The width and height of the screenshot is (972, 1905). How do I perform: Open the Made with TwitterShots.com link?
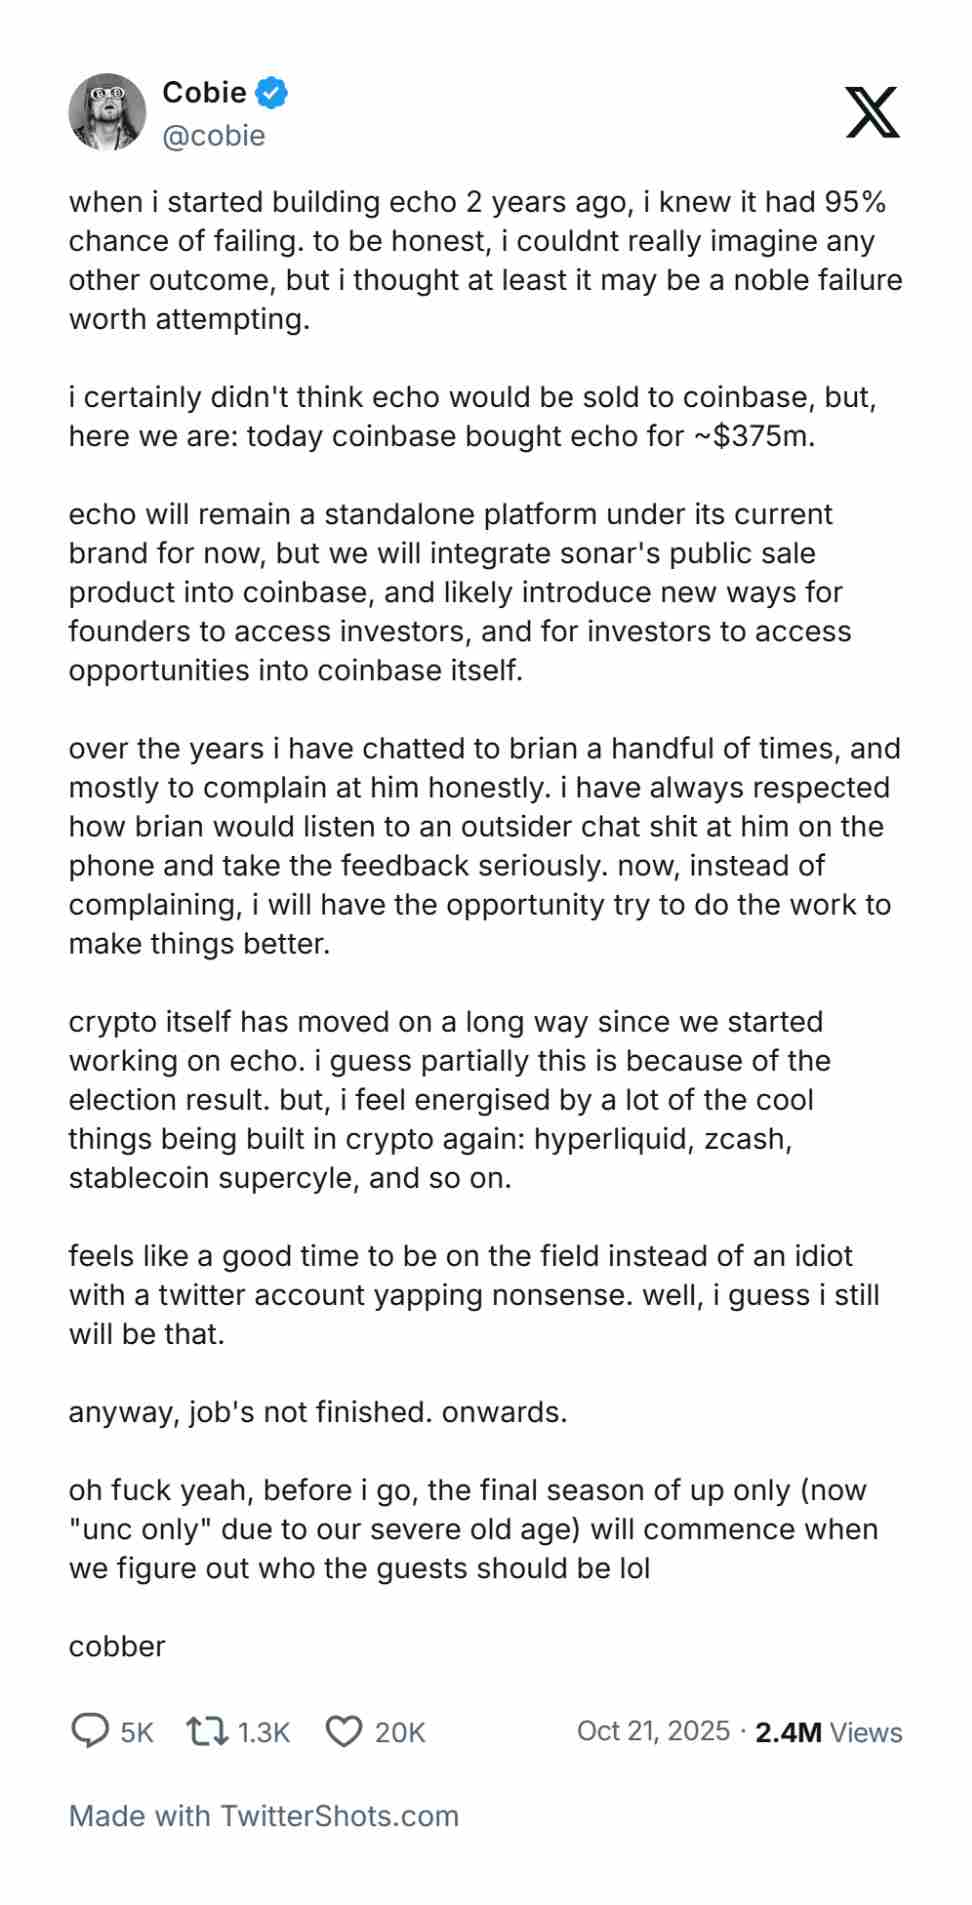(x=264, y=1816)
